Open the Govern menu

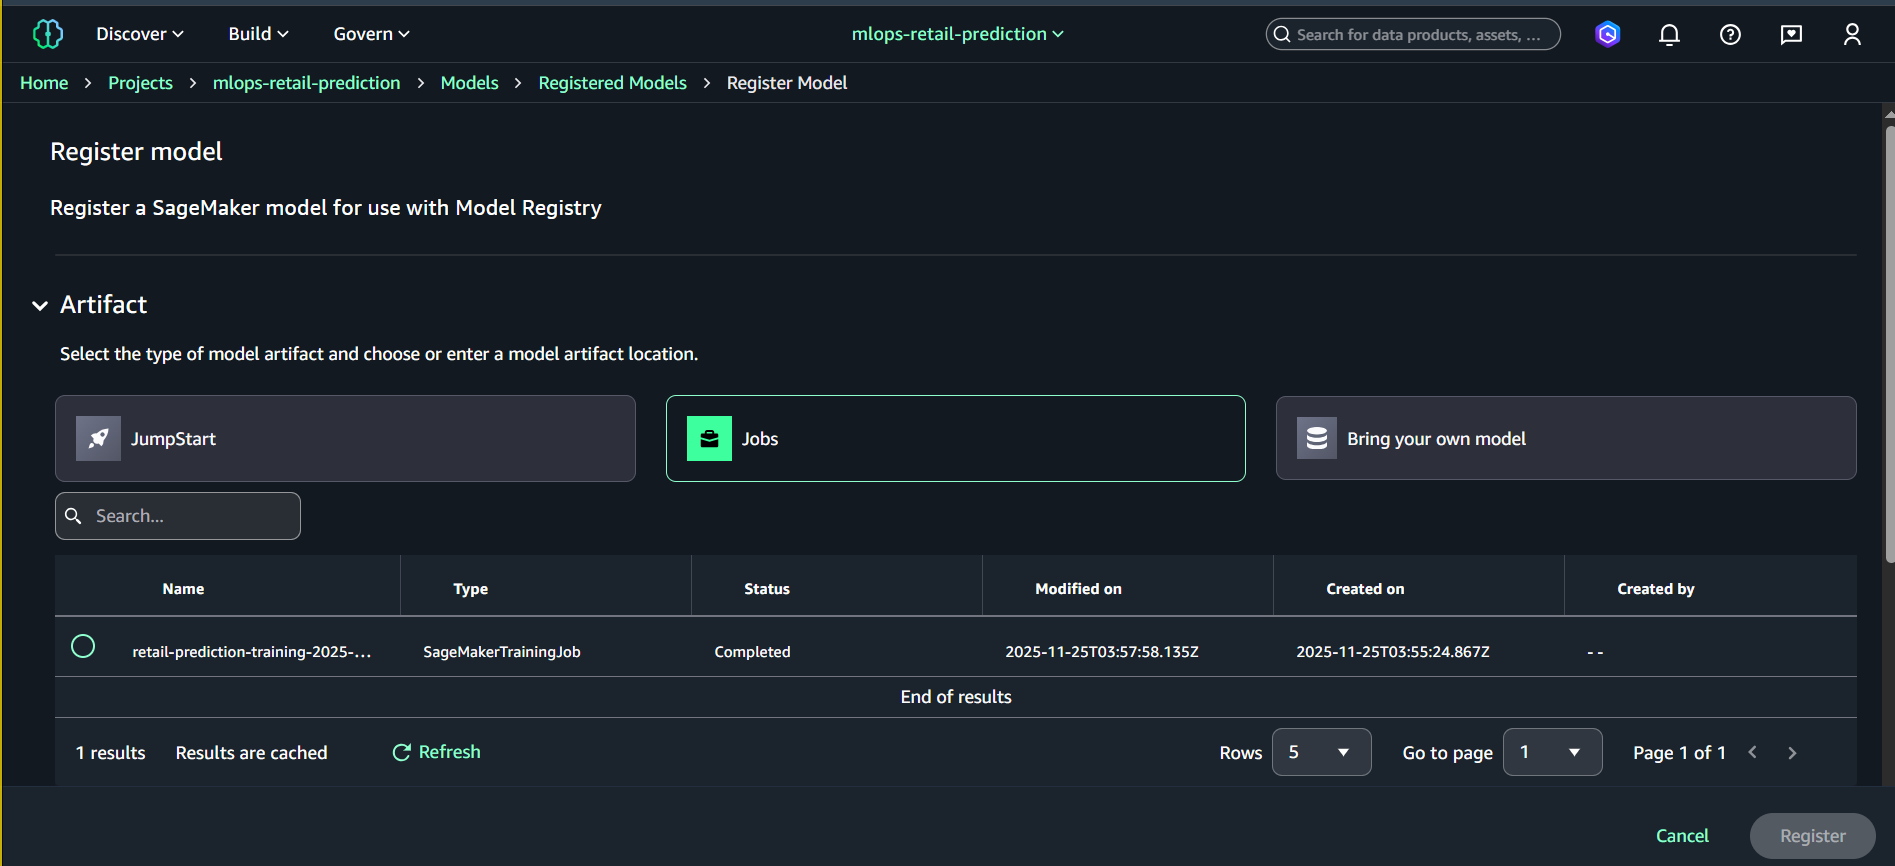[x=371, y=34]
